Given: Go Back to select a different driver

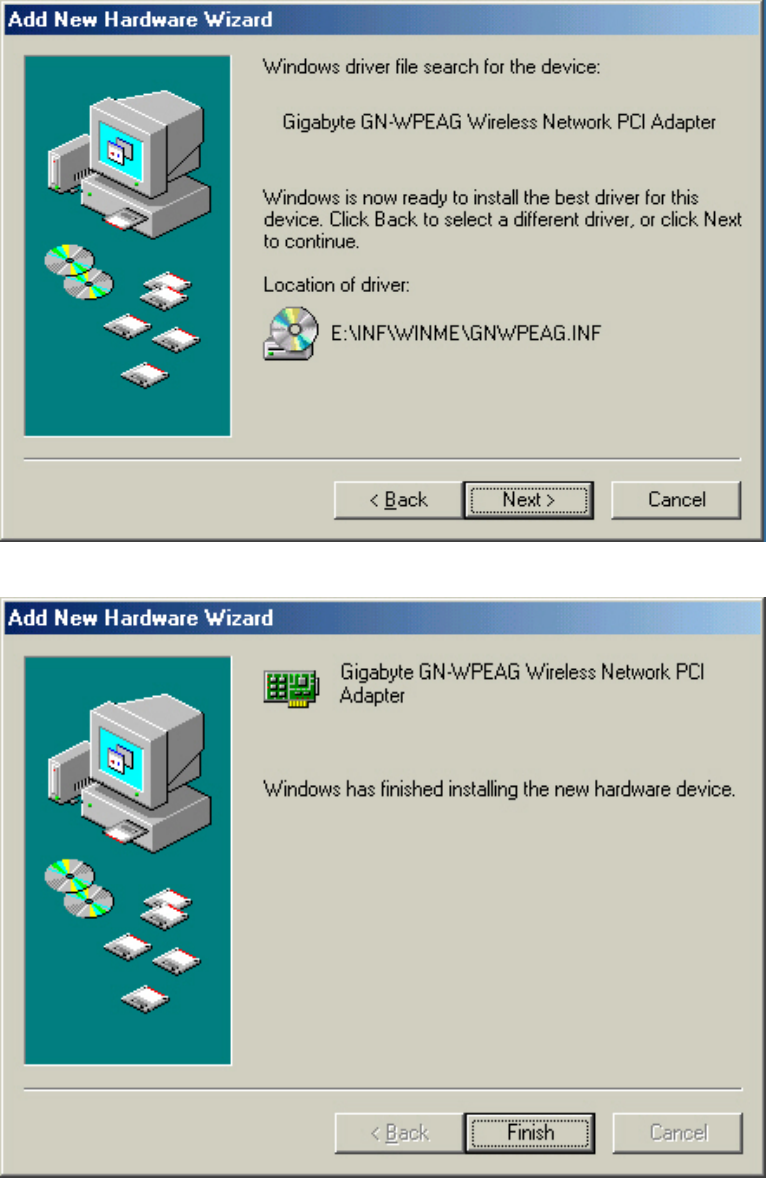Looking at the screenshot, I should [398, 500].
